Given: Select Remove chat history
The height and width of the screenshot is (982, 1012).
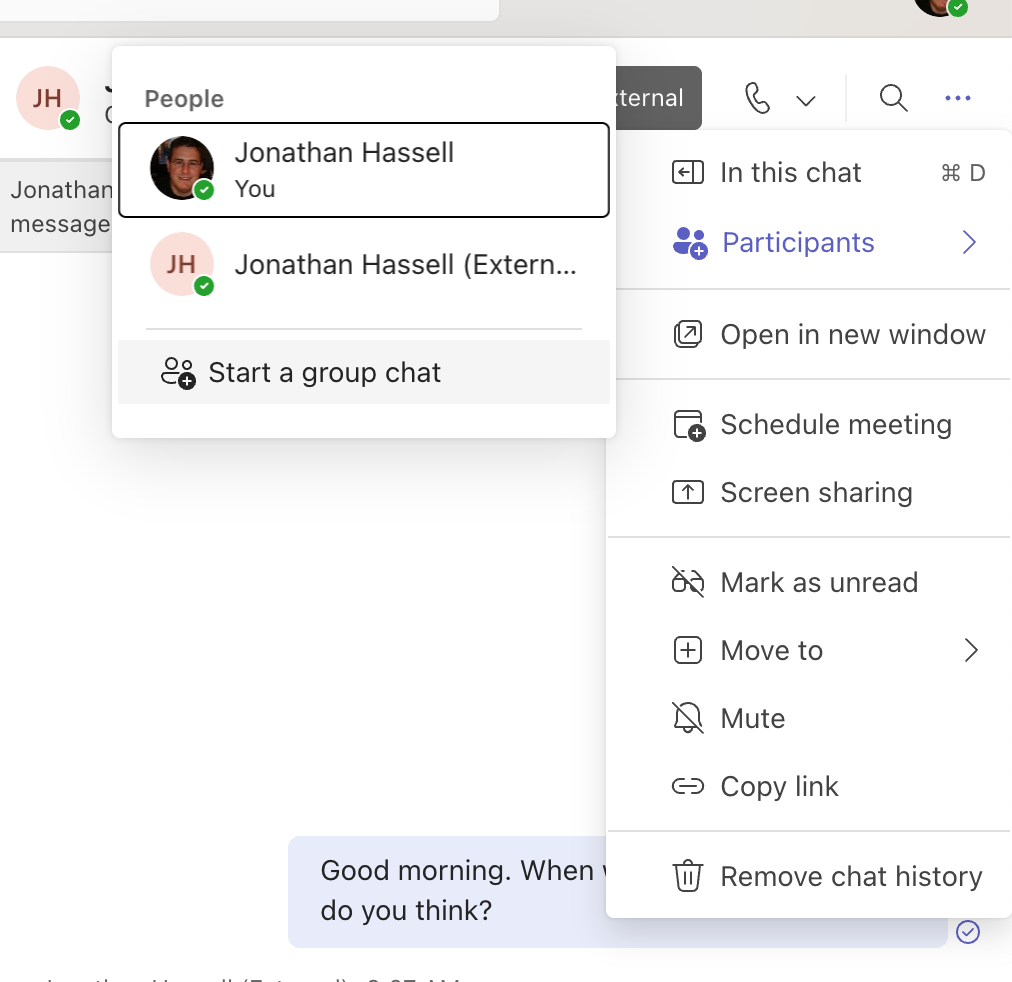Looking at the screenshot, I should pyautogui.click(x=811, y=876).
